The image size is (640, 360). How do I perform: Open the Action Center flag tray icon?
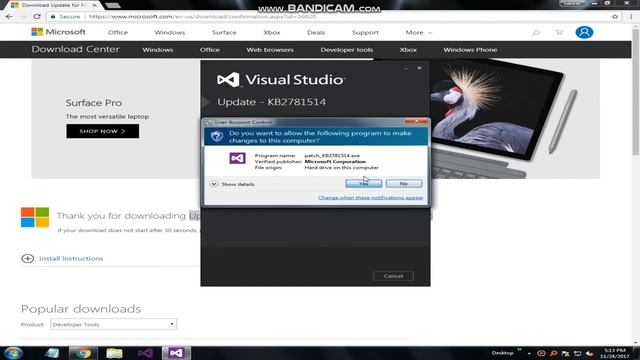565,353
